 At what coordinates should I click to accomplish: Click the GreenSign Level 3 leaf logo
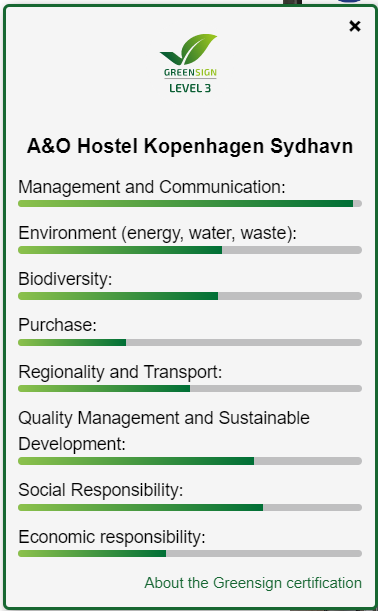(x=189, y=63)
